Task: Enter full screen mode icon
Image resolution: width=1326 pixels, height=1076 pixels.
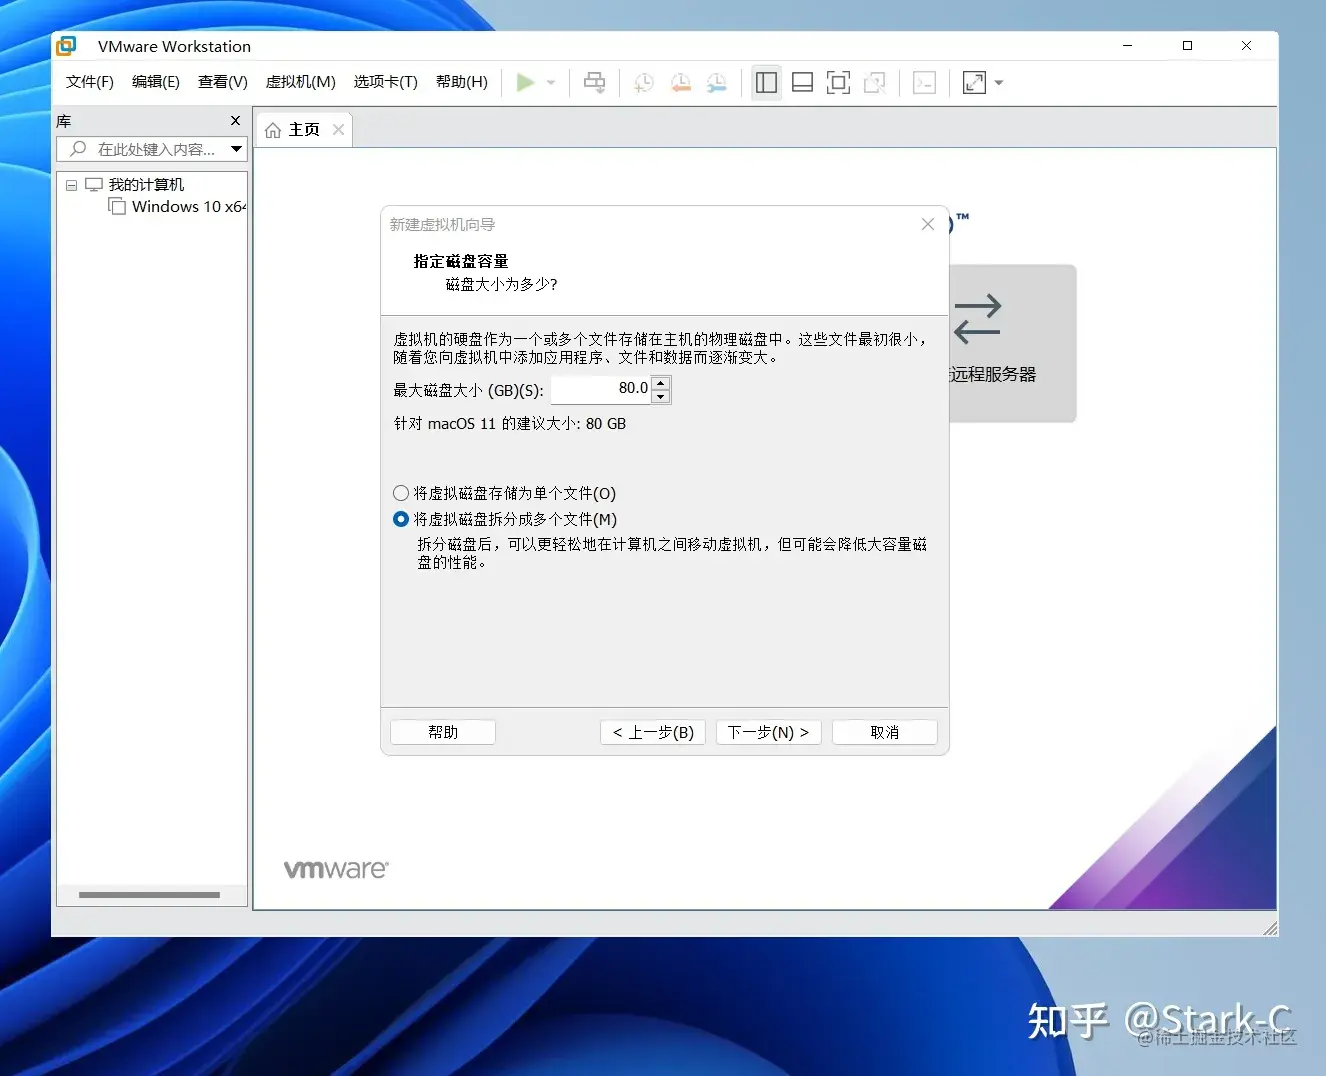Action: [x=838, y=83]
